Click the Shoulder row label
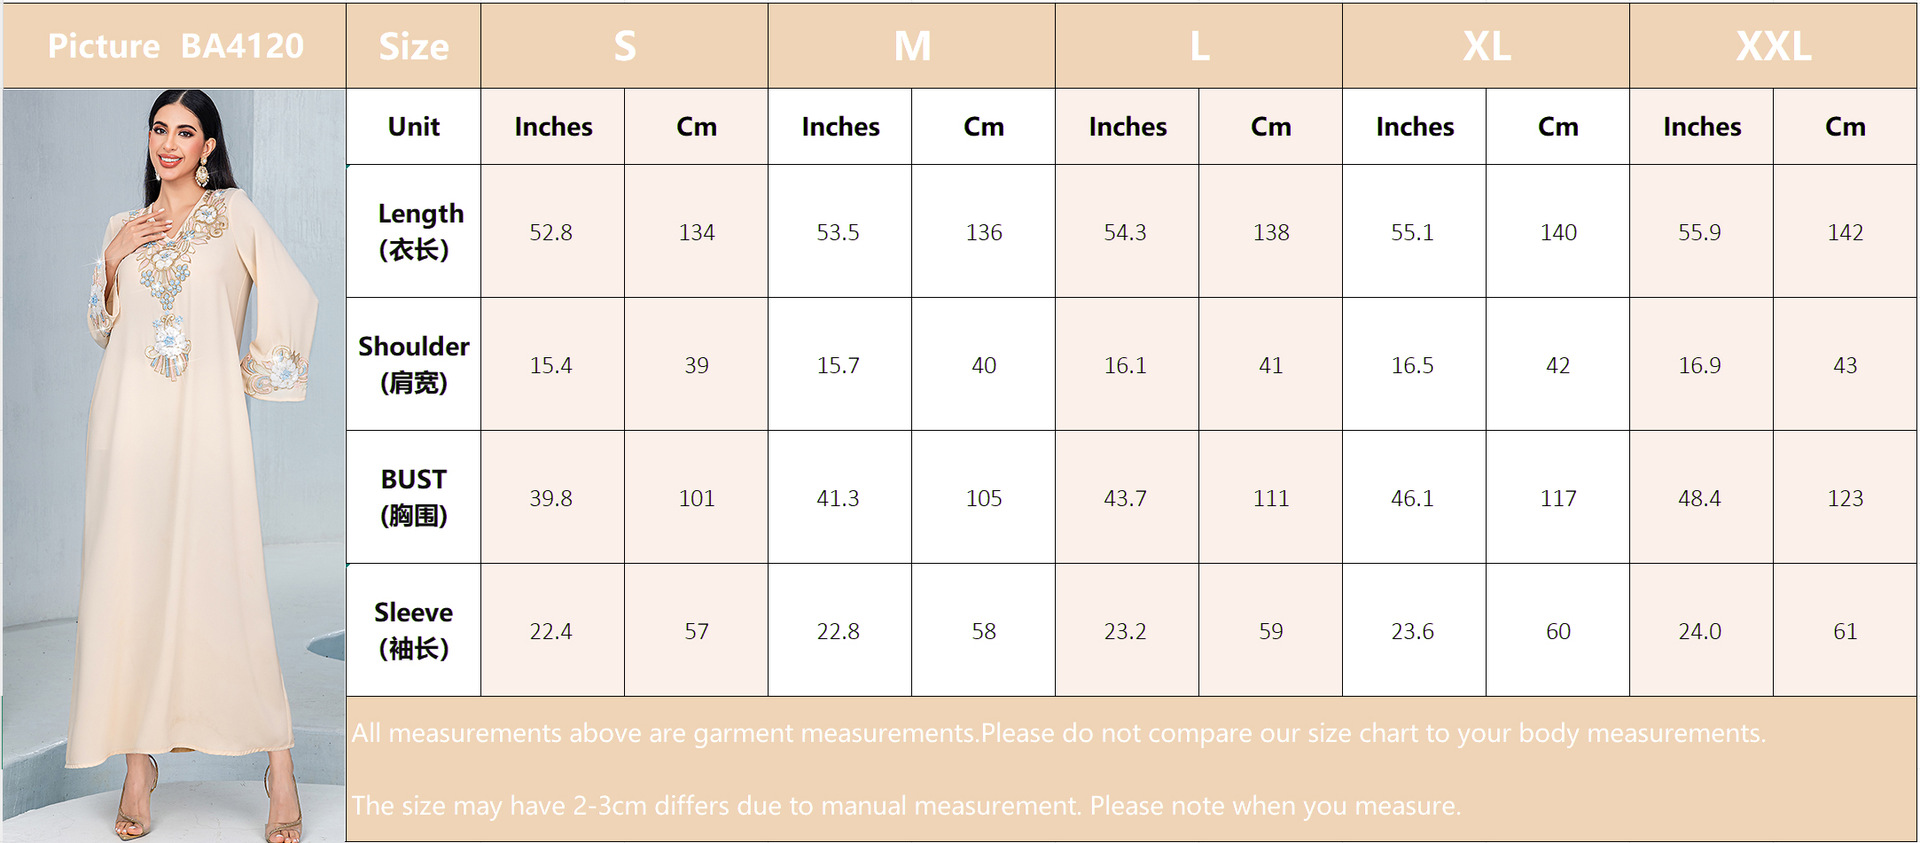This screenshot has height=843, width=1920. coord(414,364)
